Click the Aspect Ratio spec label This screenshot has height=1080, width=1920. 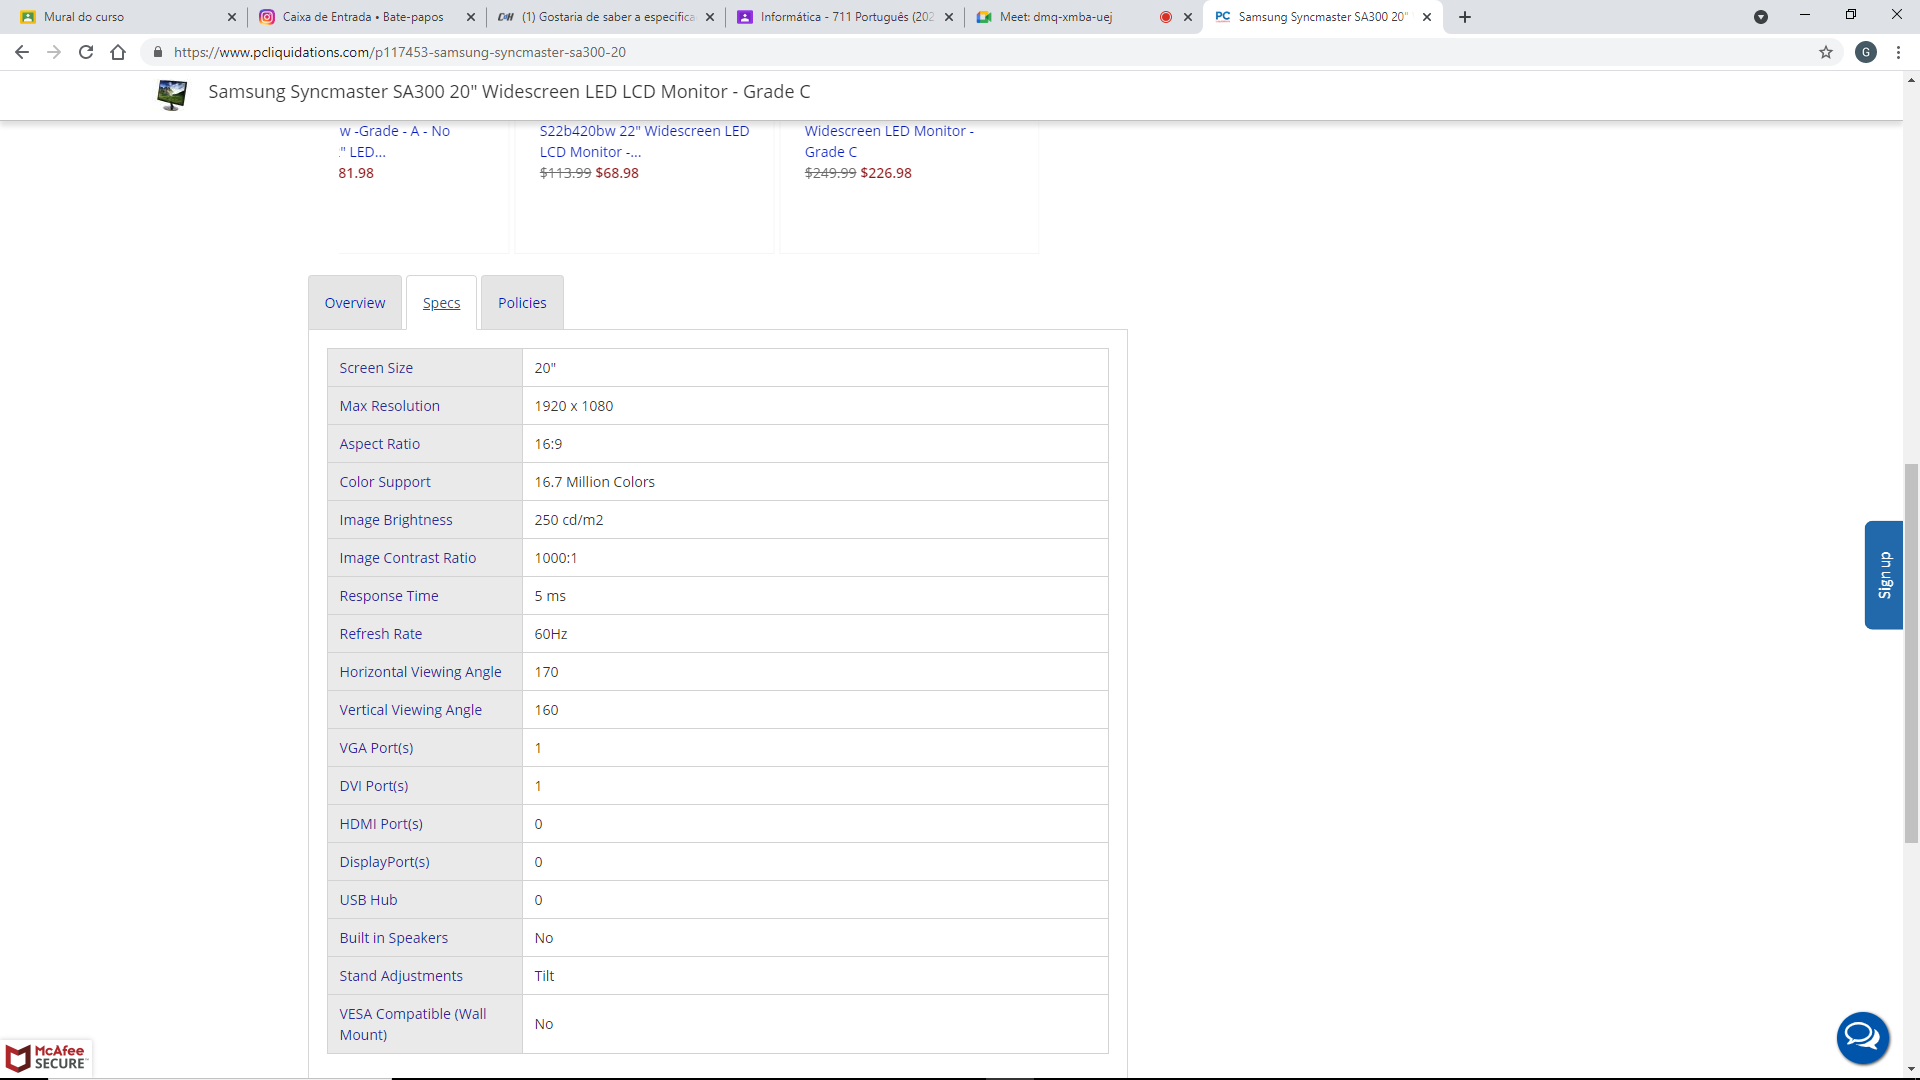tap(379, 444)
